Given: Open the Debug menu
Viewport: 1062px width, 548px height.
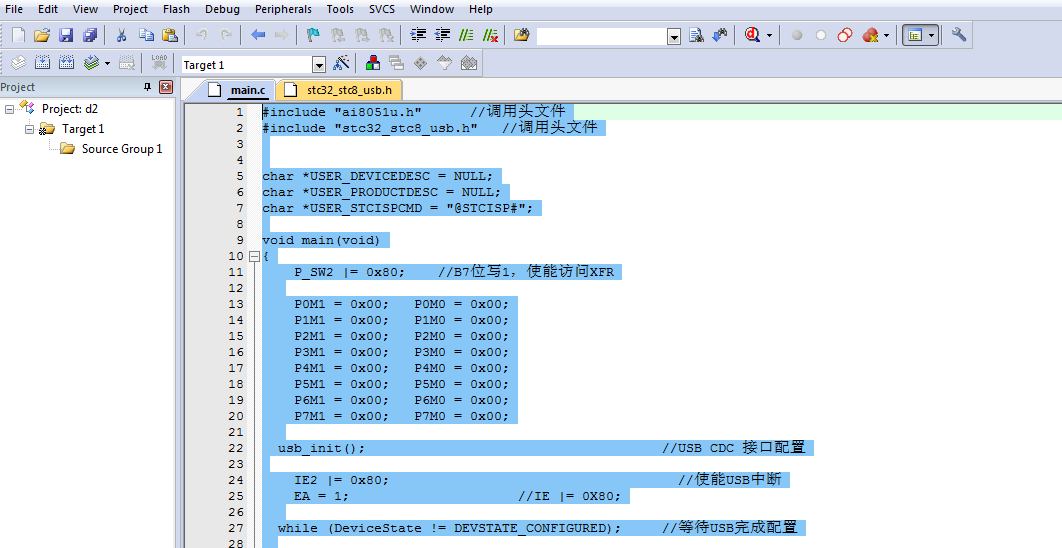Looking at the screenshot, I should 222,9.
